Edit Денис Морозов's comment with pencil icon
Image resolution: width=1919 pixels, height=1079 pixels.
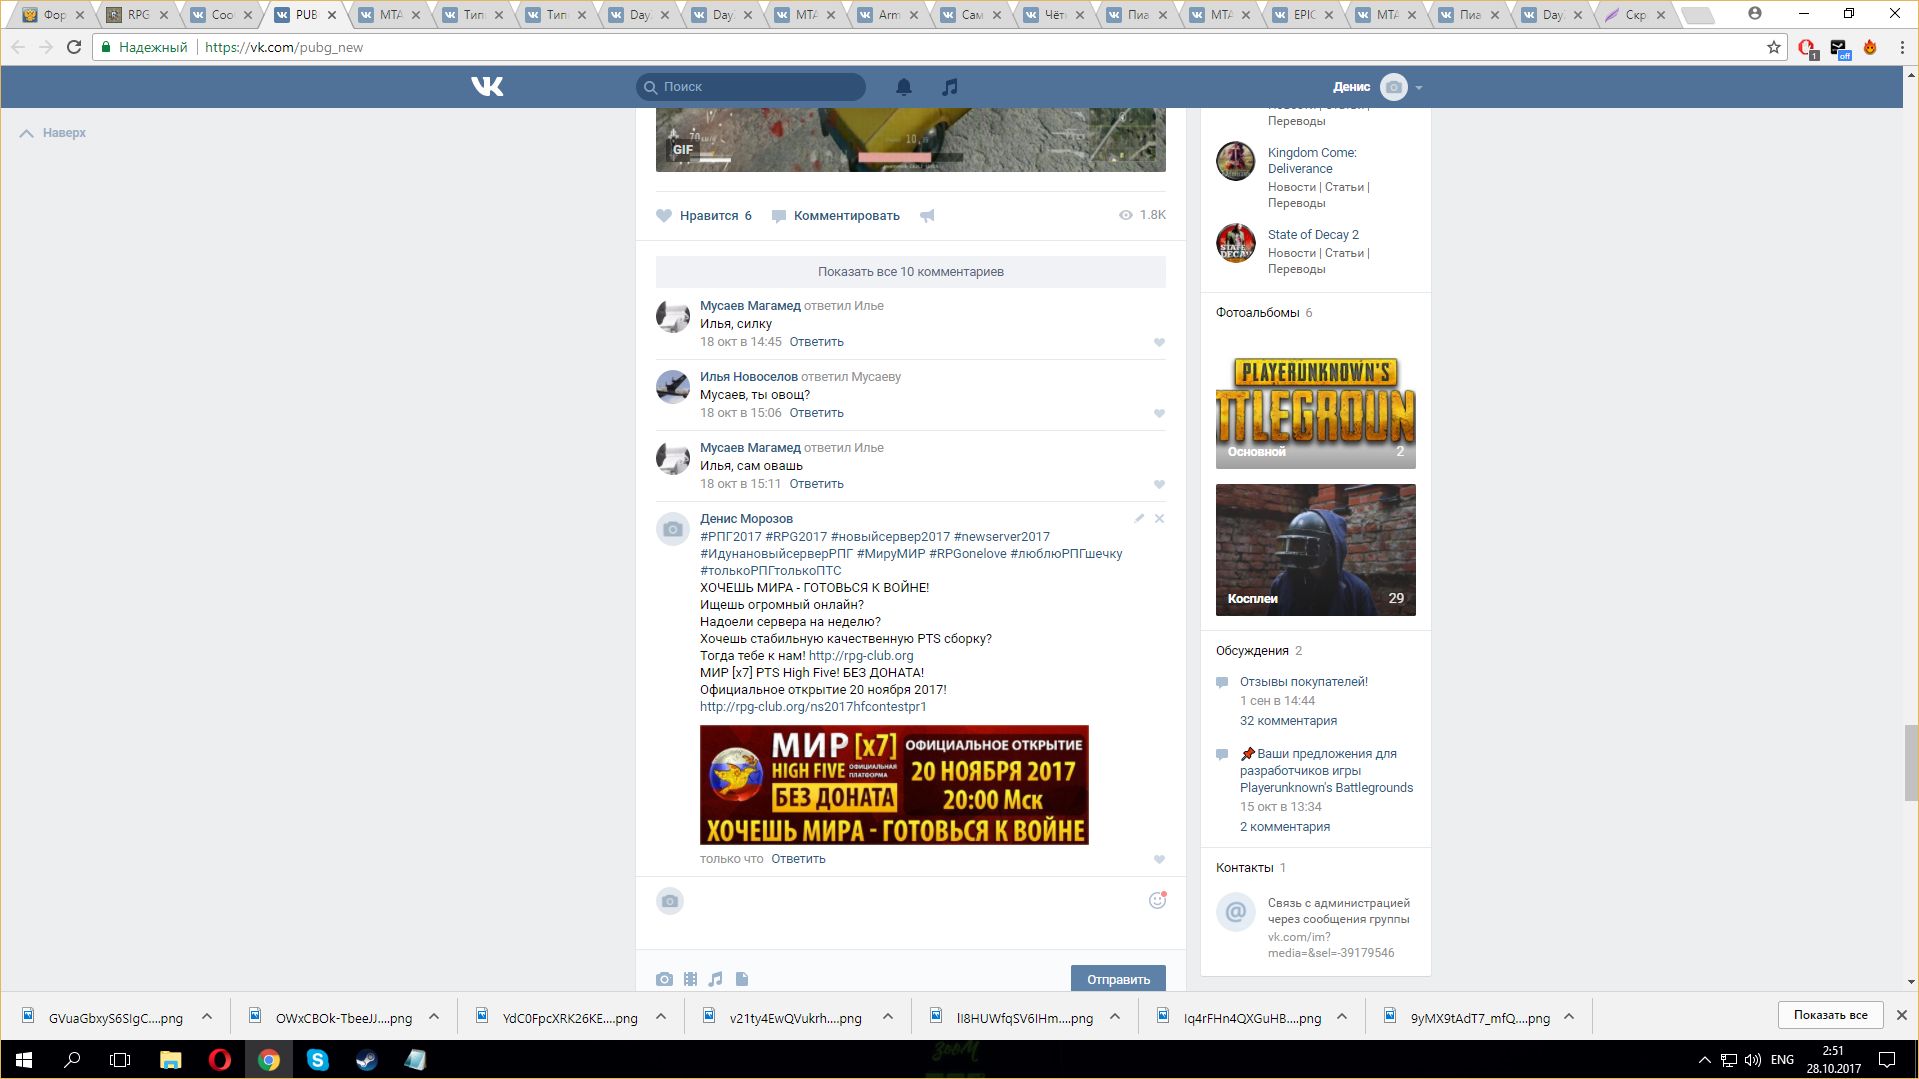1139,518
